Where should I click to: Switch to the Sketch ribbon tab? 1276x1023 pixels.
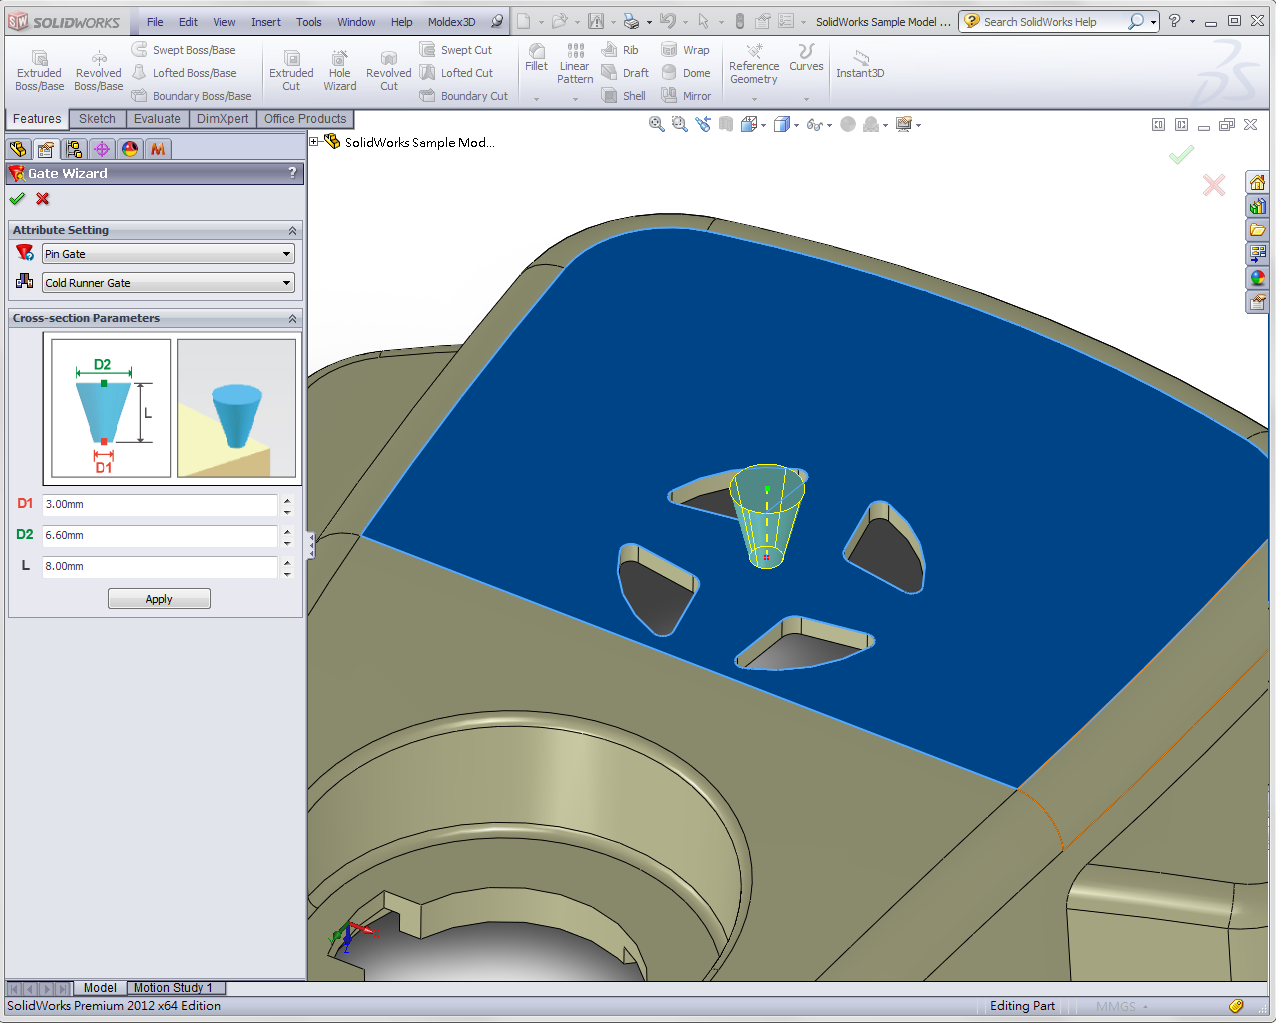(x=97, y=118)
